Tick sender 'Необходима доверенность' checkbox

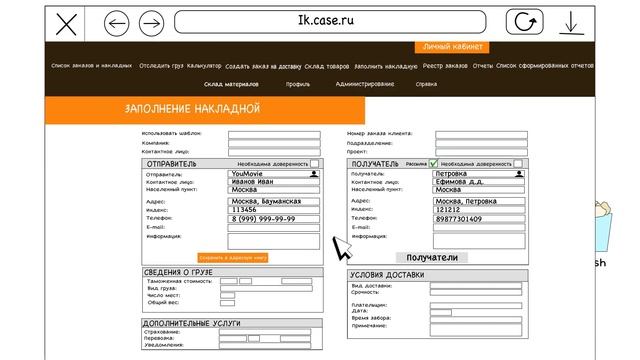(314, 164)
